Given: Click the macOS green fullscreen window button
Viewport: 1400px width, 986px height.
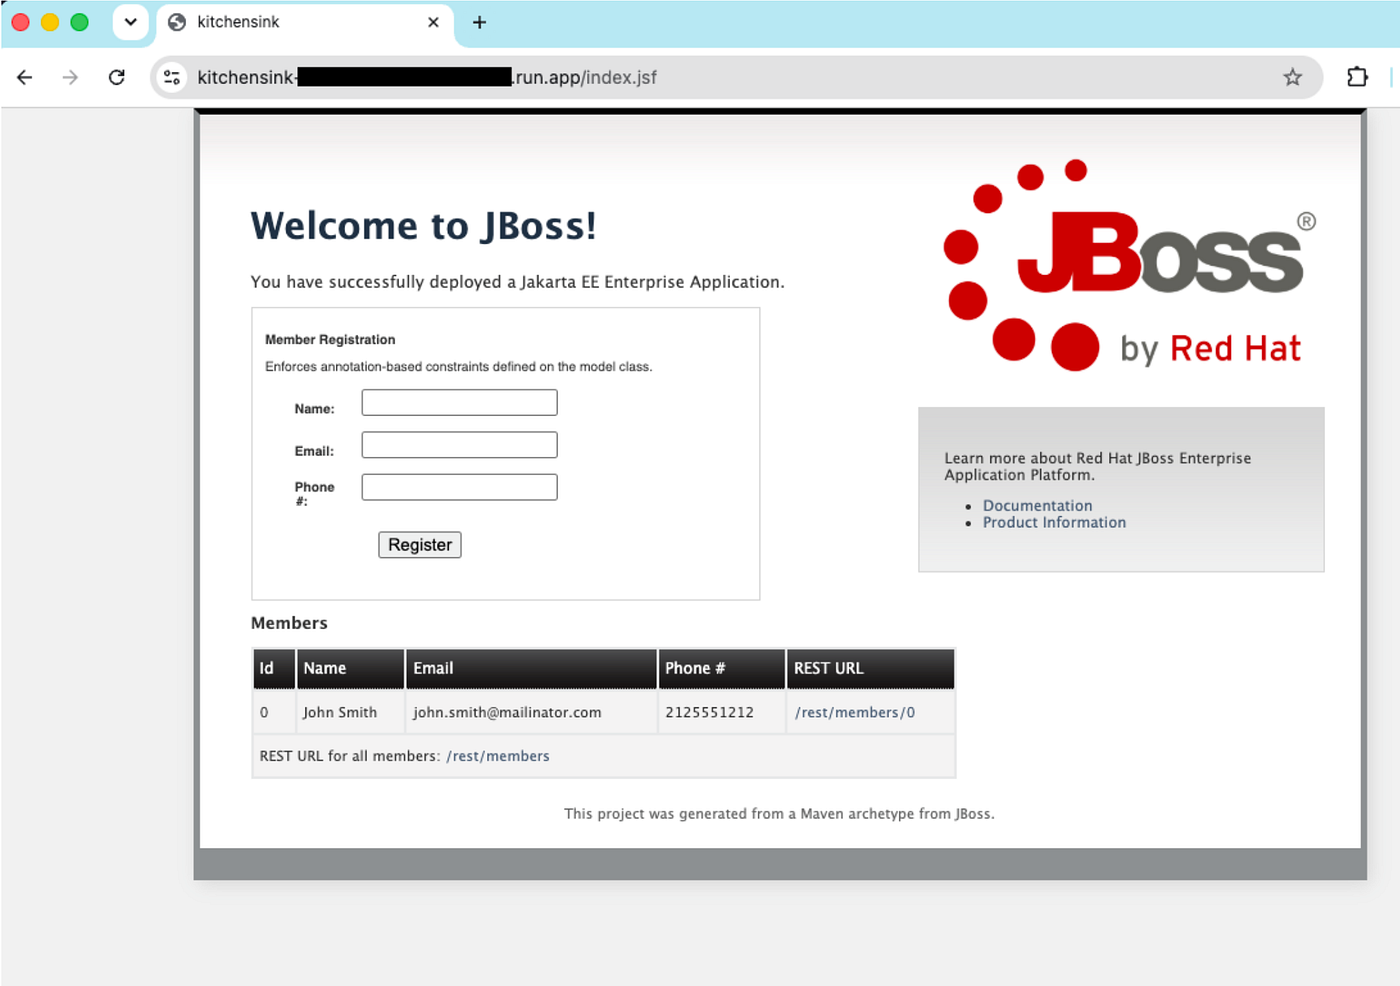Looking at the screenshot, I should (x=80, y=22).
